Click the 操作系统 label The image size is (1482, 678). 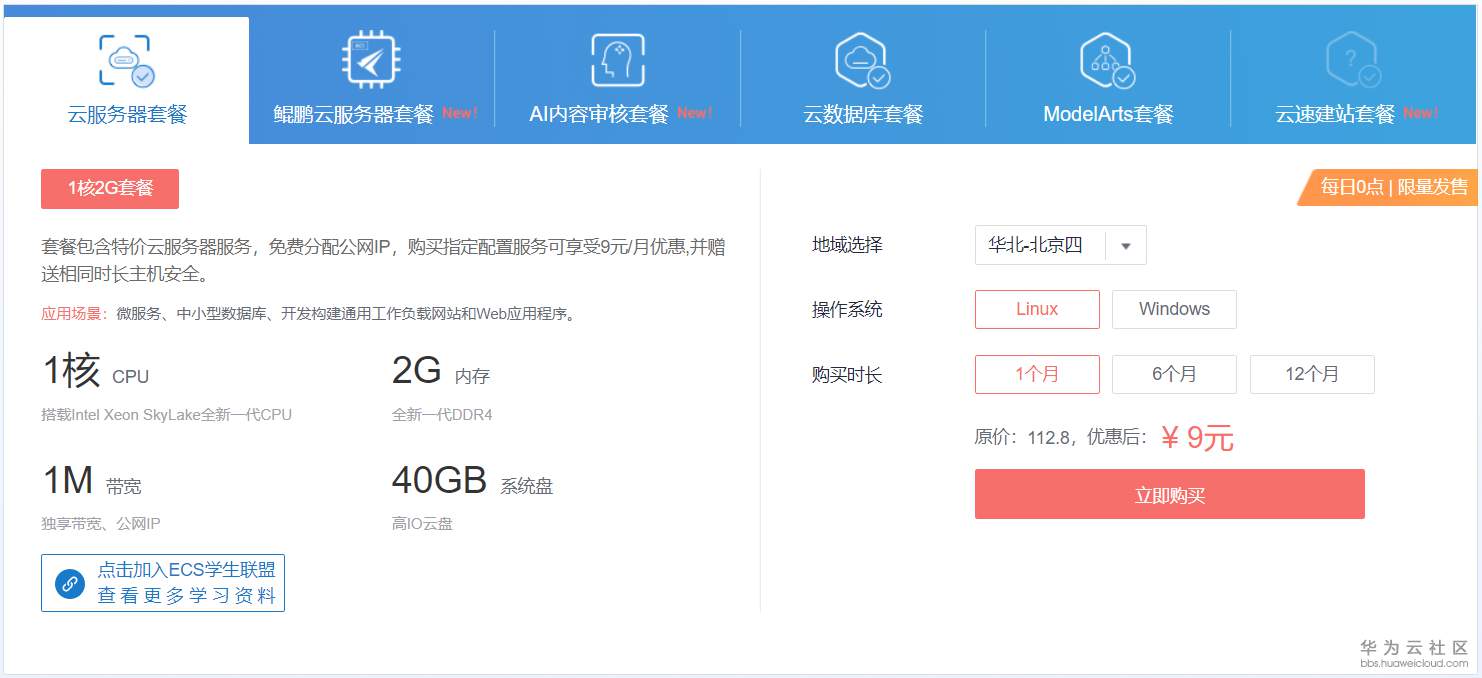coord(847,310)
